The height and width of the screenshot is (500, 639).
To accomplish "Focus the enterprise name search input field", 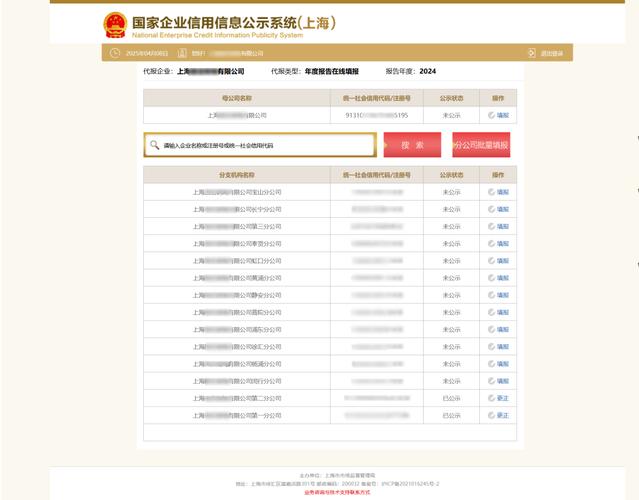I will (260, 145).
